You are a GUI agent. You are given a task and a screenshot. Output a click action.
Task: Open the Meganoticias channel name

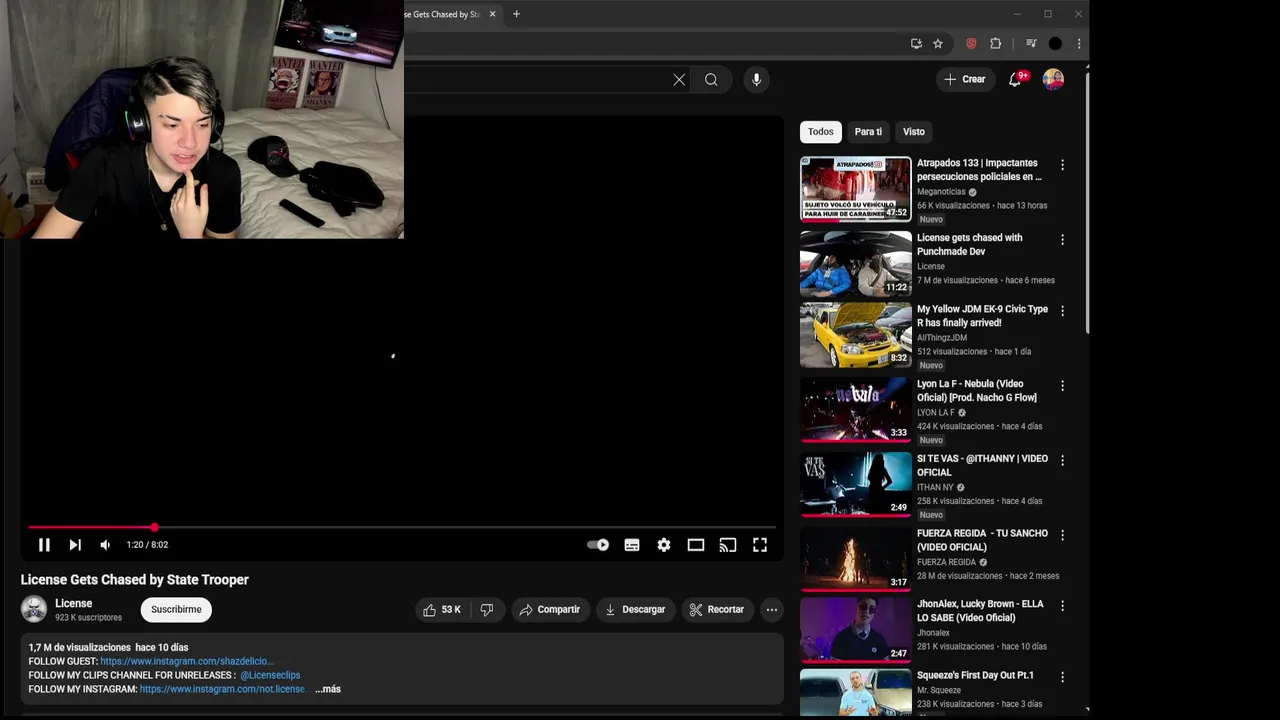point(941,192)
